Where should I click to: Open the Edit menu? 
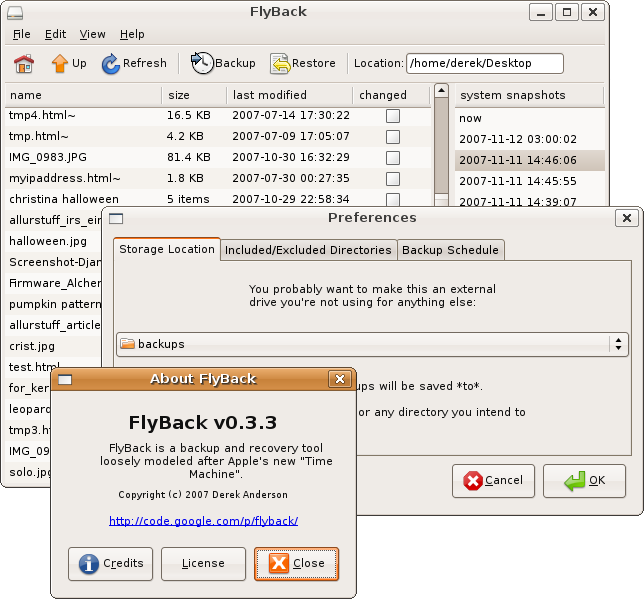pos(55,34)
